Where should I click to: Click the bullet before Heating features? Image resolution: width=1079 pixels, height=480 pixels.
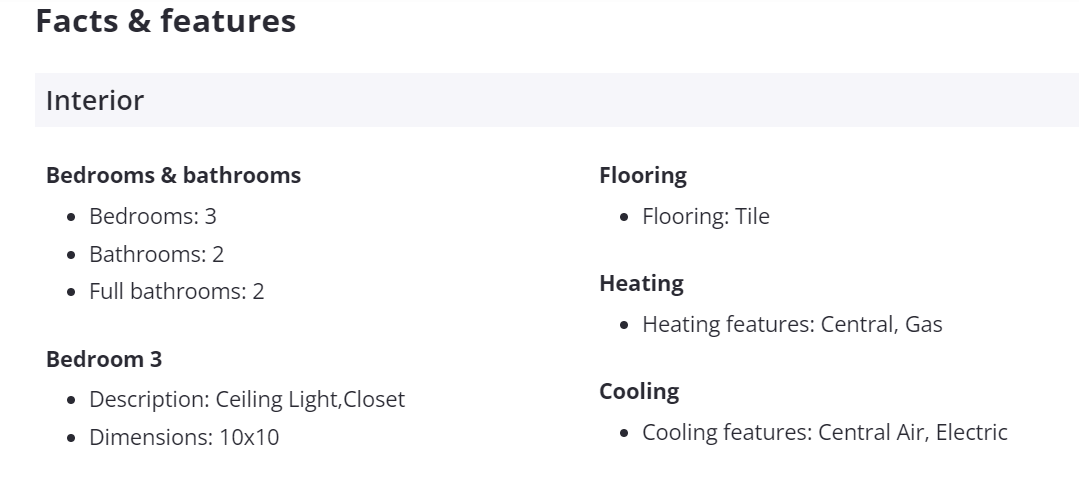pos(625,325)
